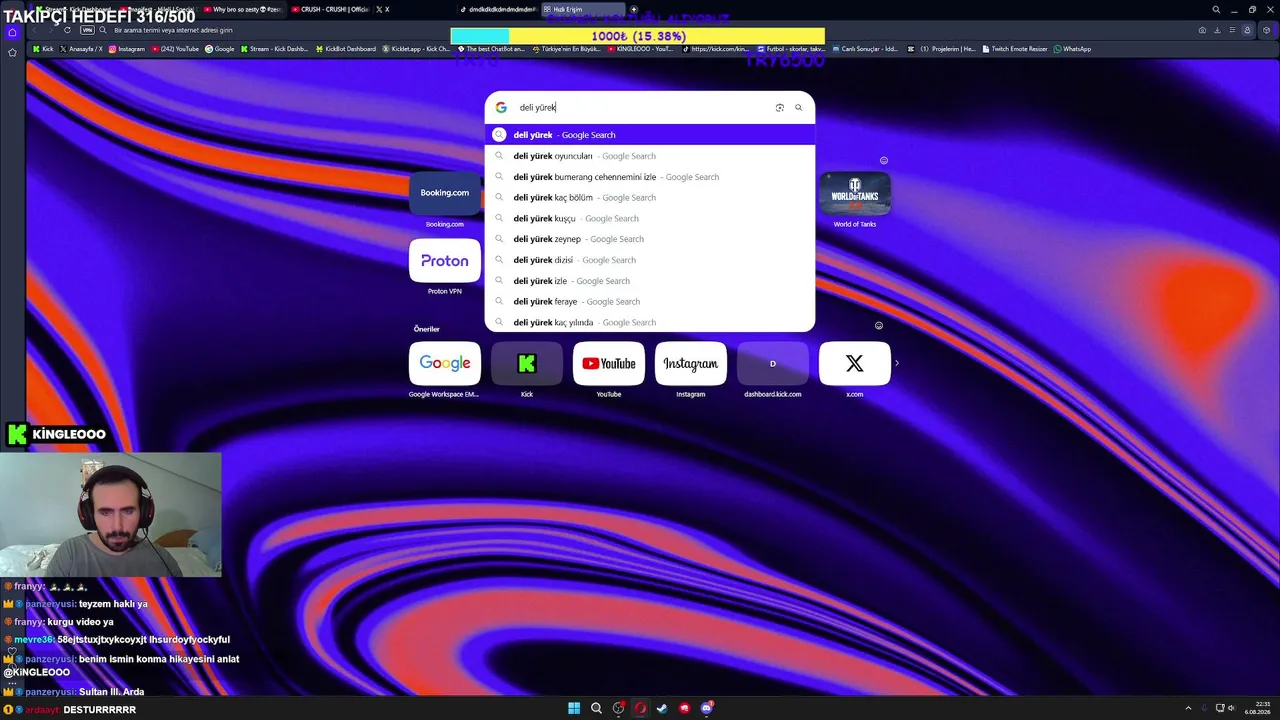Open the Twitch Emote Resizer bookmark
This screenshot has width=1280, height=720.
1016,49
